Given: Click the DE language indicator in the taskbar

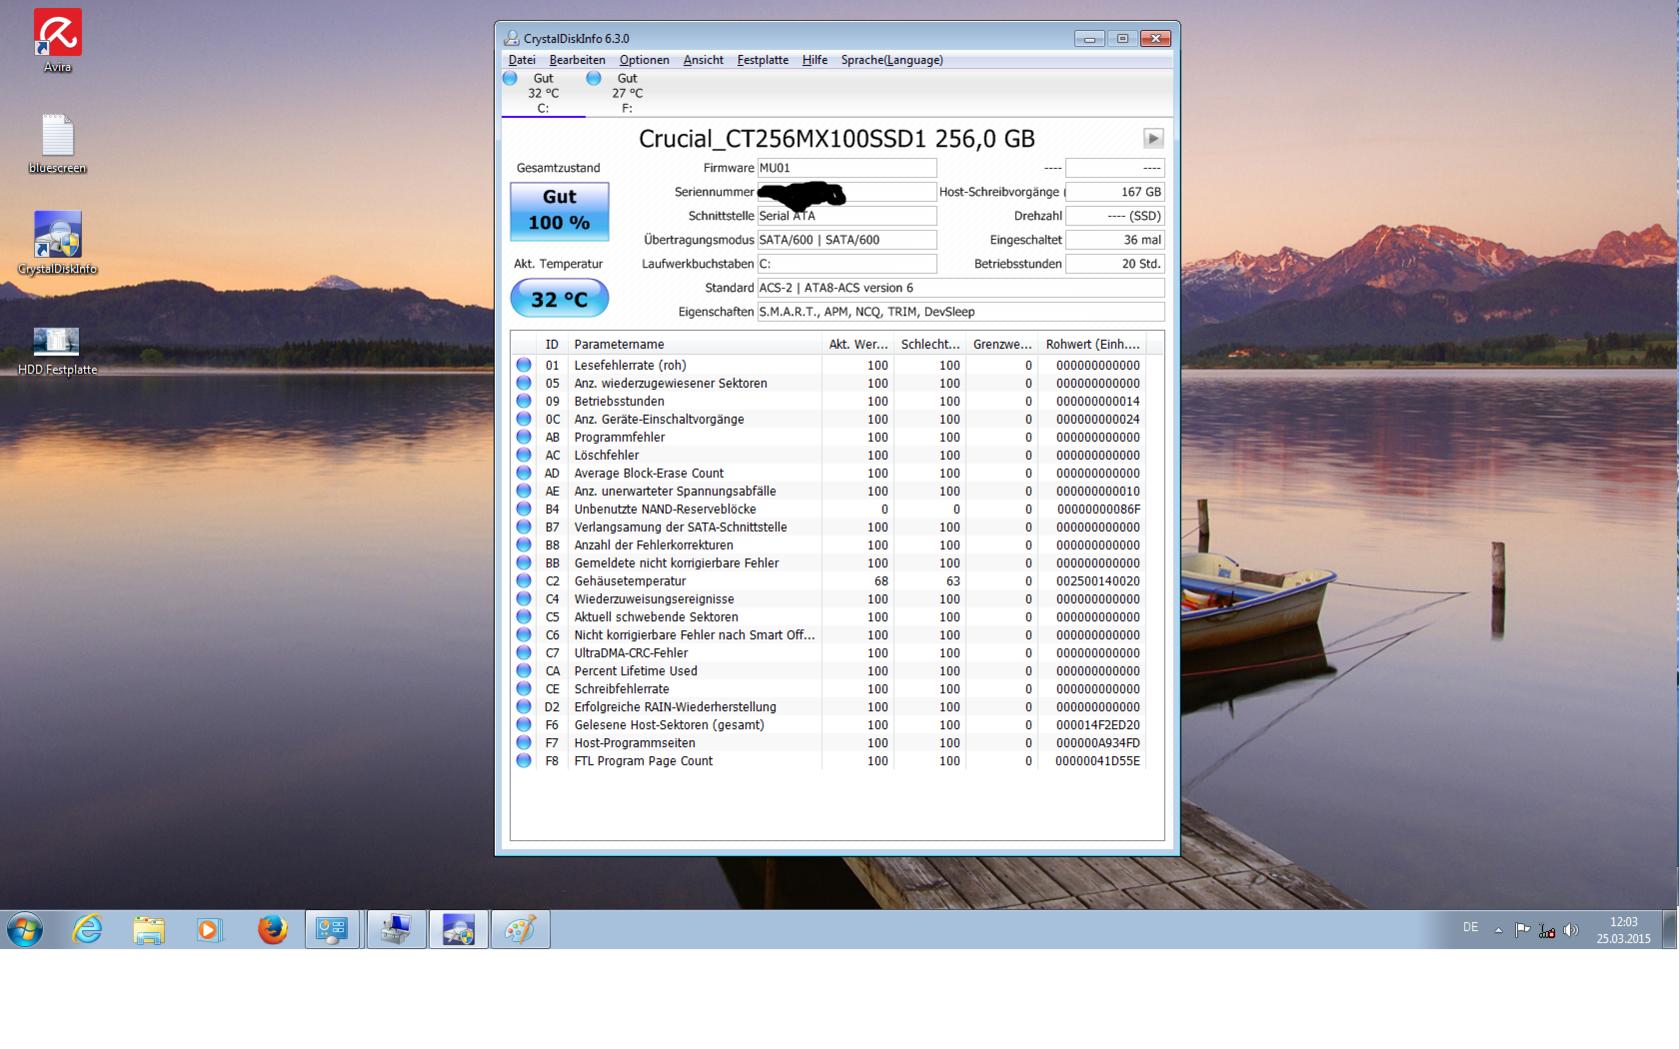Looking at the screenshot, I should (1470, 928).
